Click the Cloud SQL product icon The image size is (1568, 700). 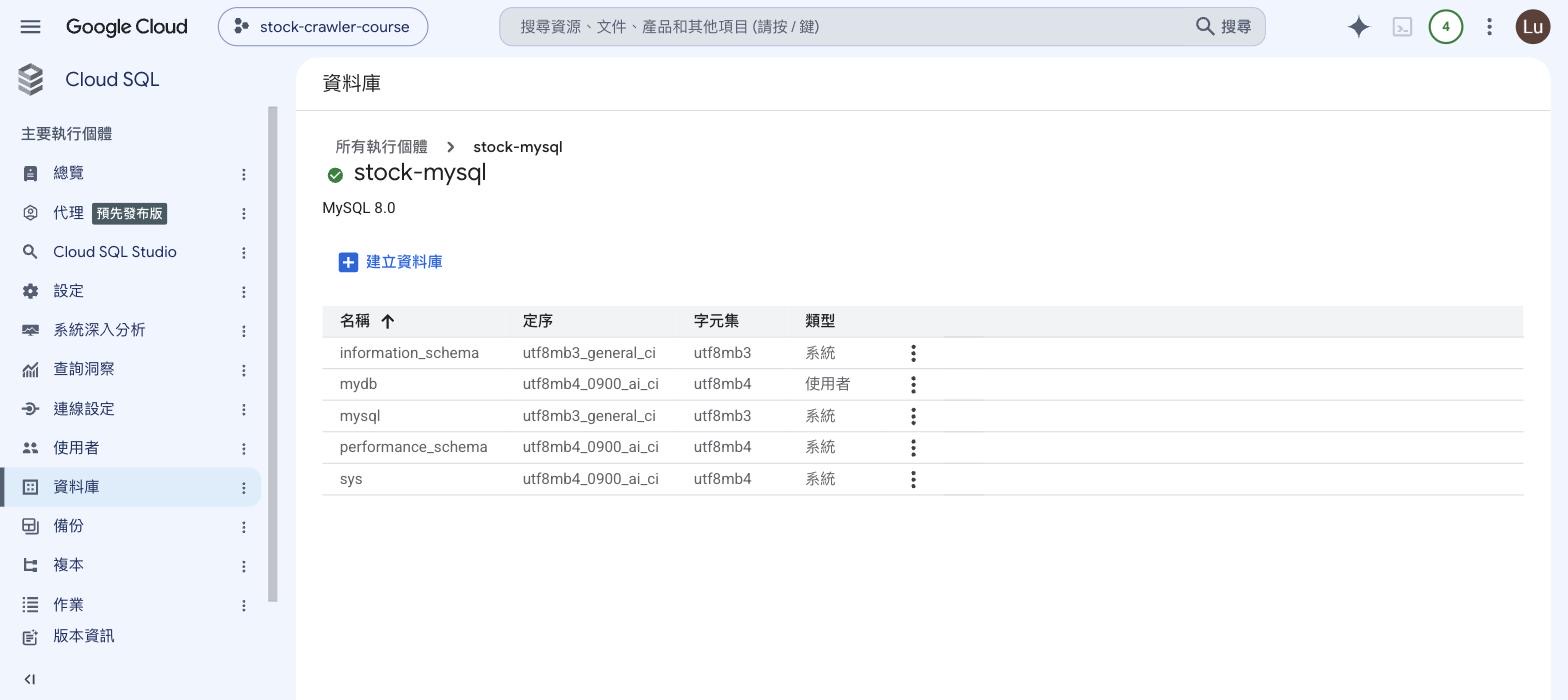click(31, 80)
